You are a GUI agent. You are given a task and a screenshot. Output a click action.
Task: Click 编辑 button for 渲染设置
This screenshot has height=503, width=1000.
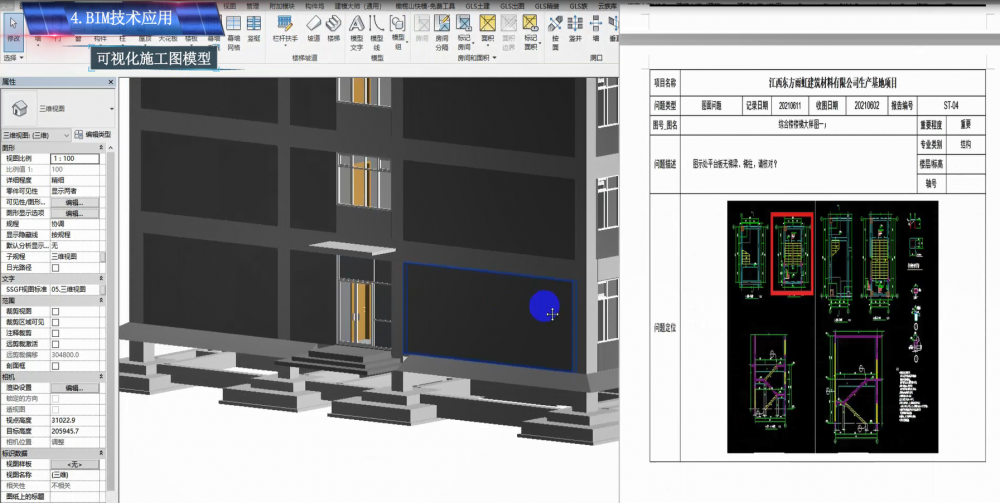click(74, 387)
